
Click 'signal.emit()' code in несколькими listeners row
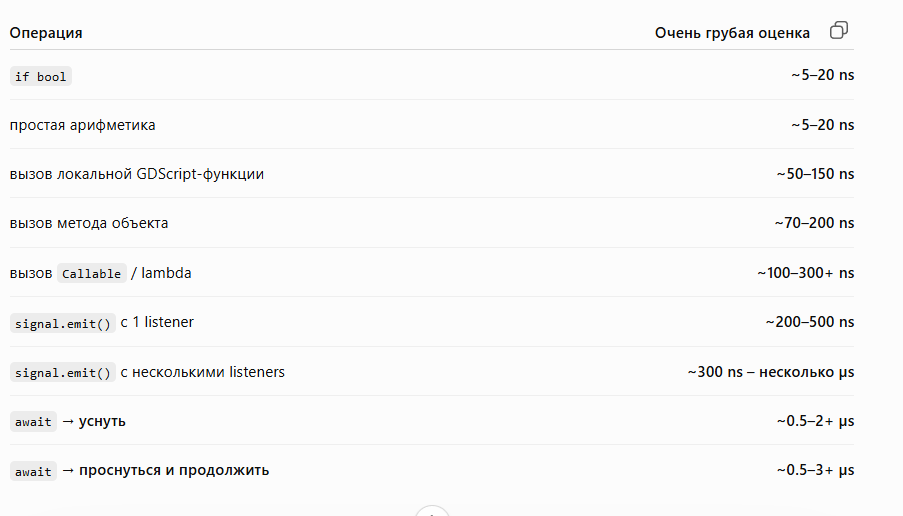(63, 373)
